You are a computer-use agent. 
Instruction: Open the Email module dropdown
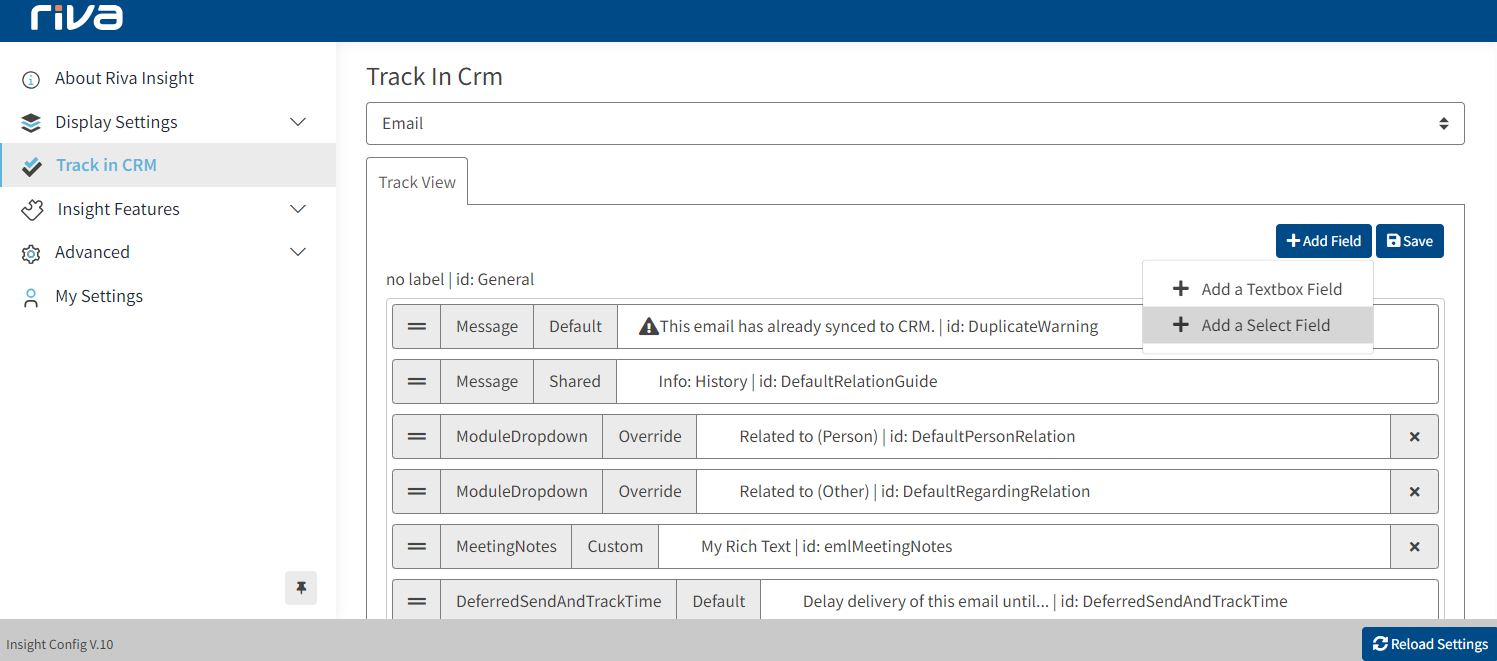point(914,124)
